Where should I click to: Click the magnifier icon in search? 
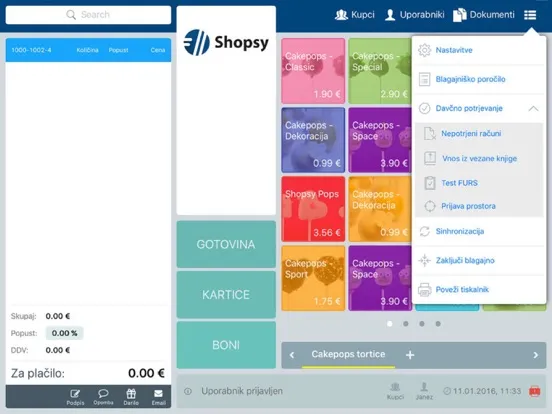point(71,15)
